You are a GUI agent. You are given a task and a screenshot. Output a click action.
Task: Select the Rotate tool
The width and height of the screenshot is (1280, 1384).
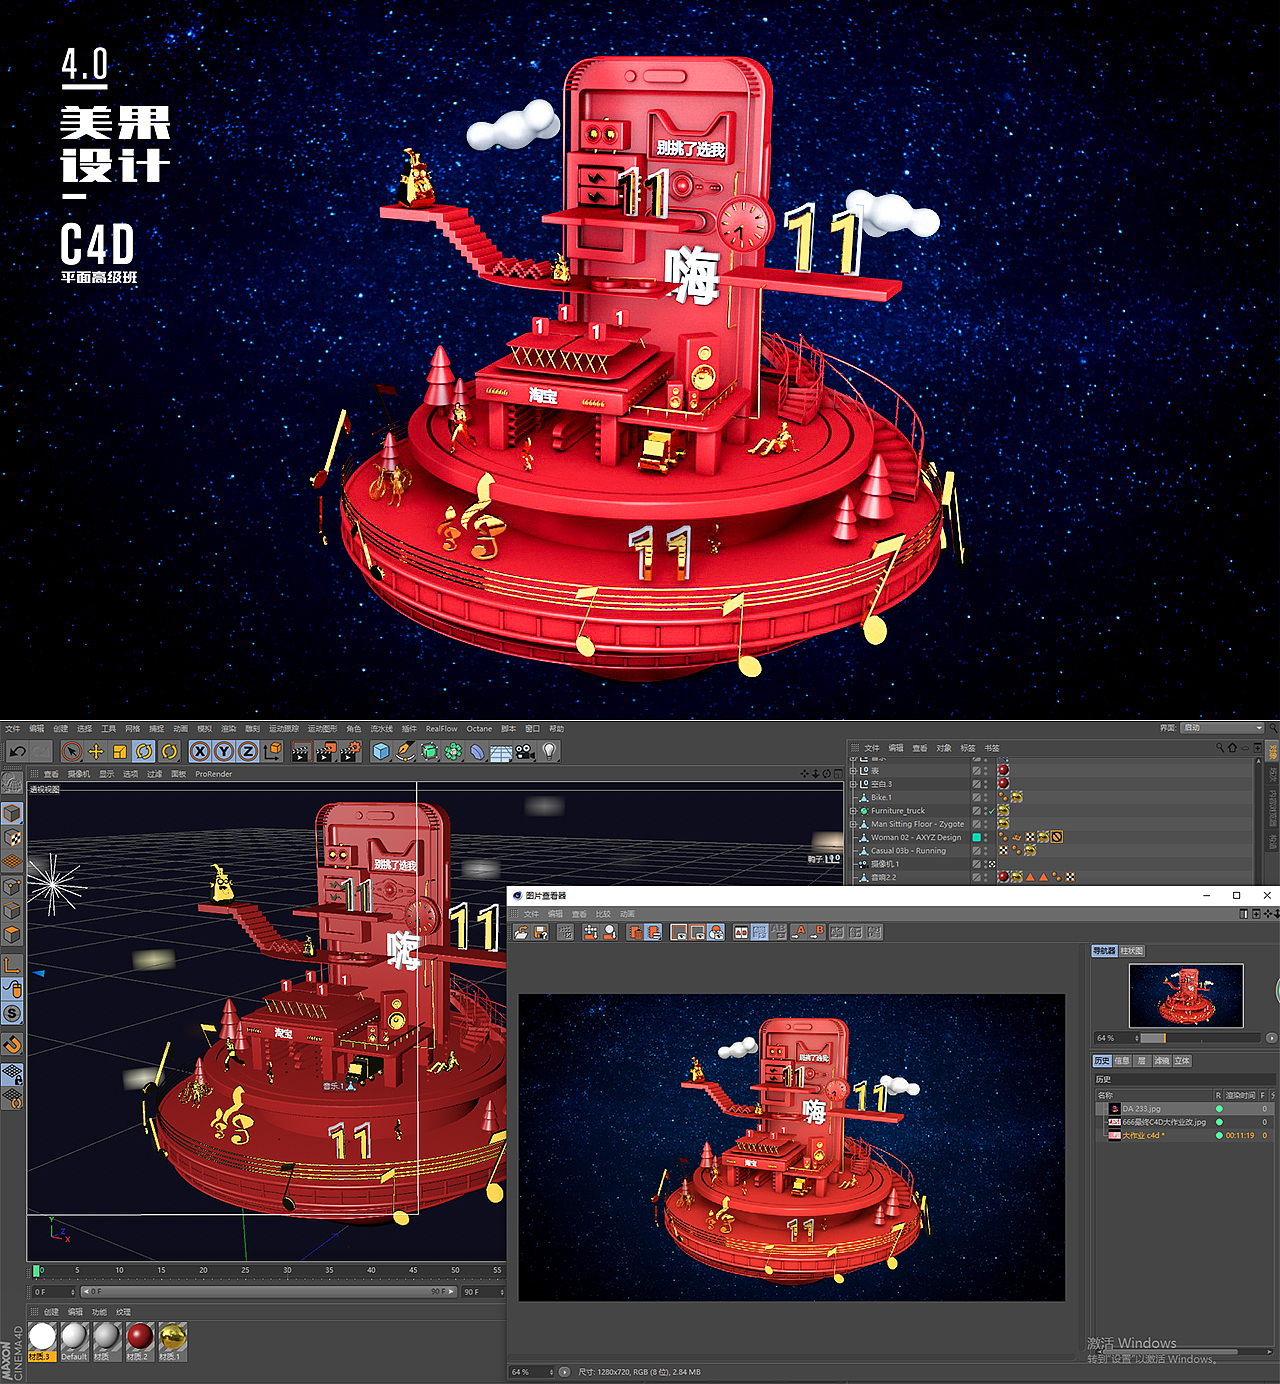pos(144,751)
